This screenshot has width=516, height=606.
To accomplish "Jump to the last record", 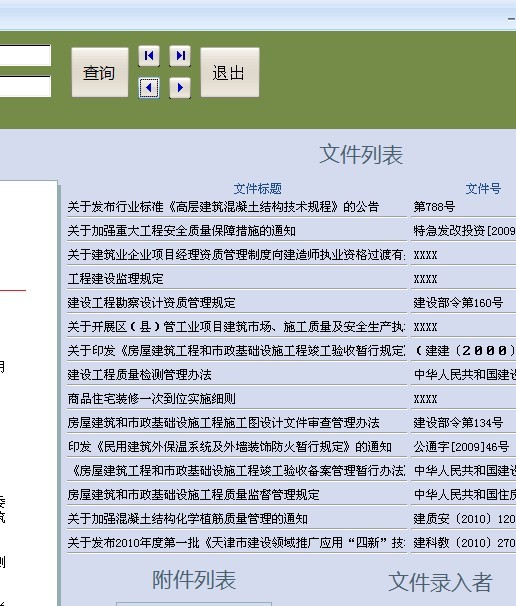I will tap(180, 56).
